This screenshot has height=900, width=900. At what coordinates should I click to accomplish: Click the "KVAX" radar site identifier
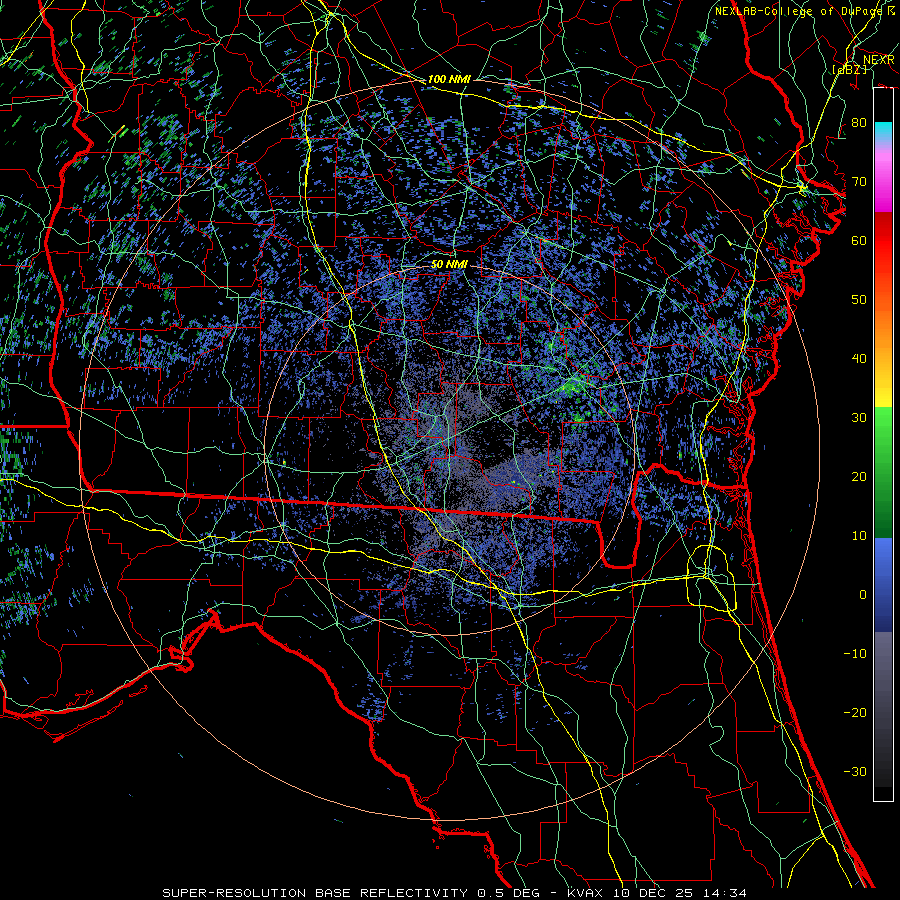[585, 893]
